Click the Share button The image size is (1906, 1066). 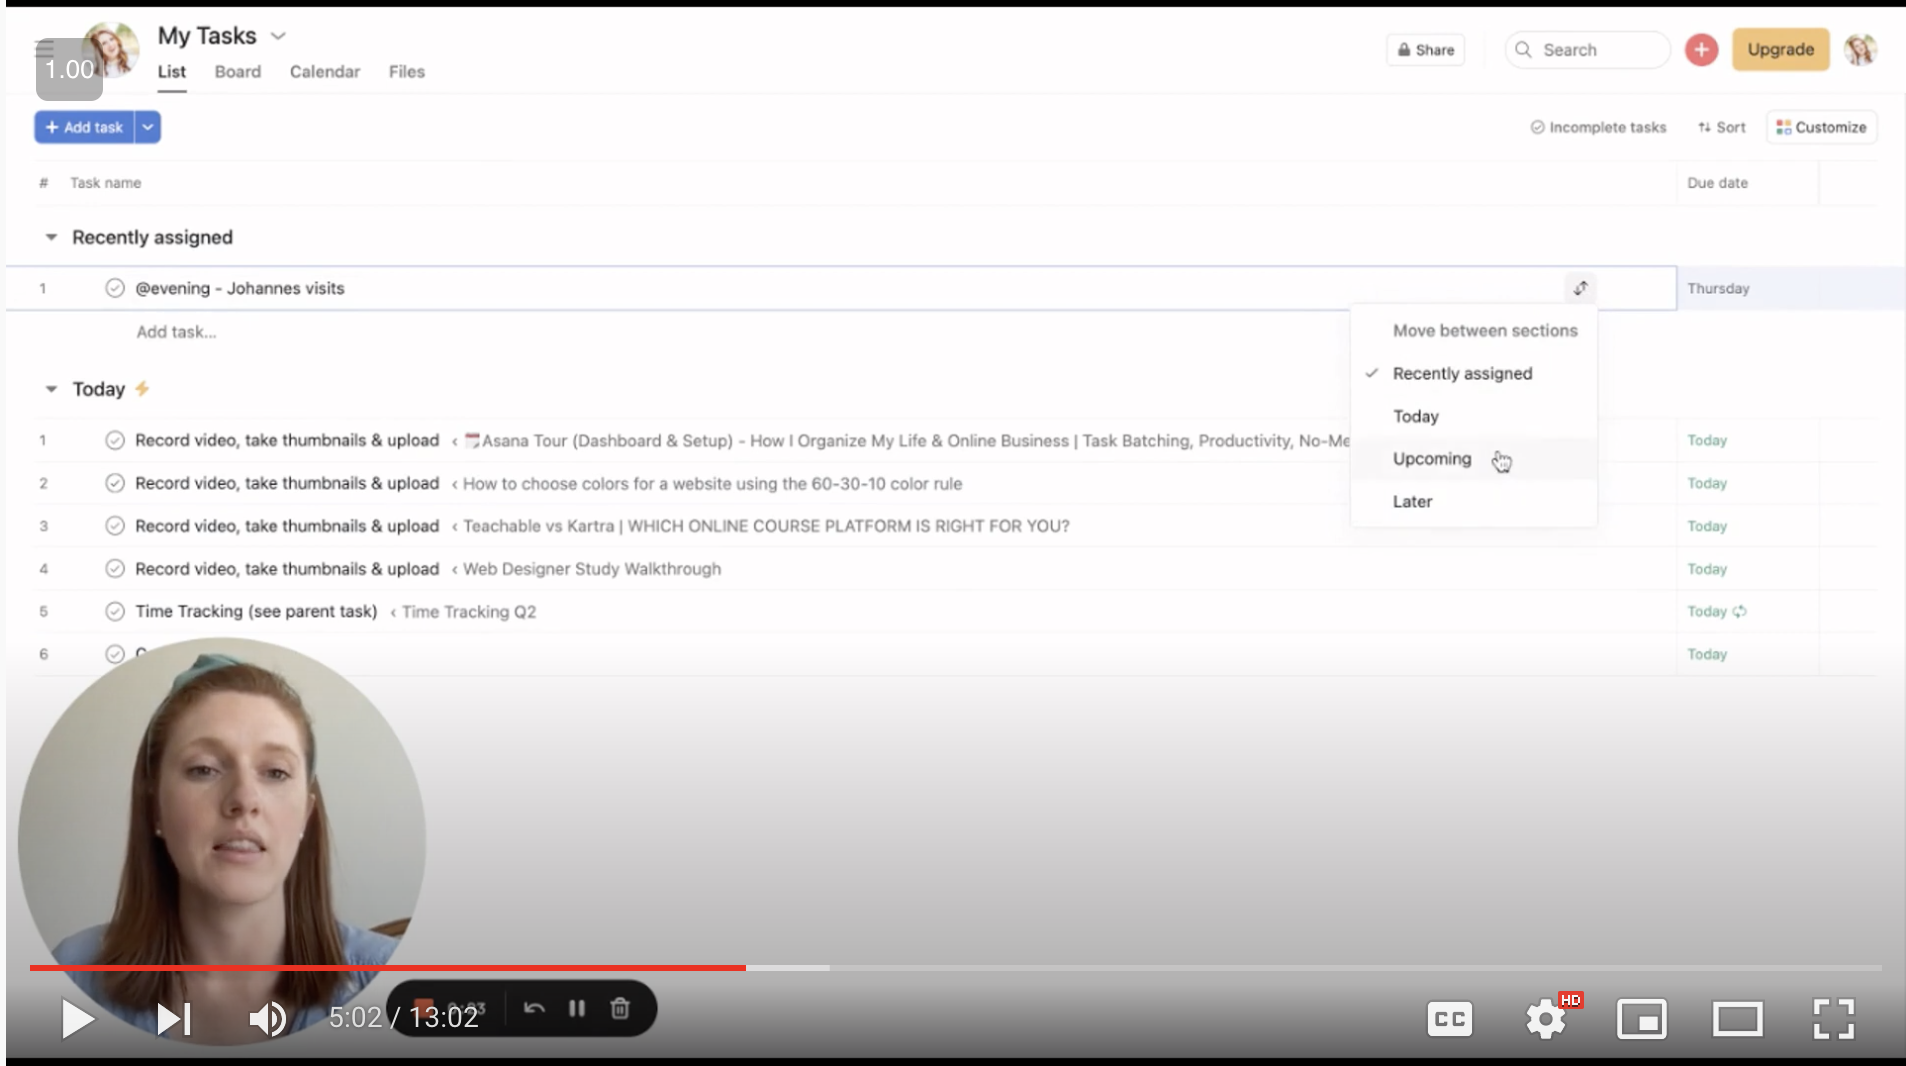[1425, 50]
